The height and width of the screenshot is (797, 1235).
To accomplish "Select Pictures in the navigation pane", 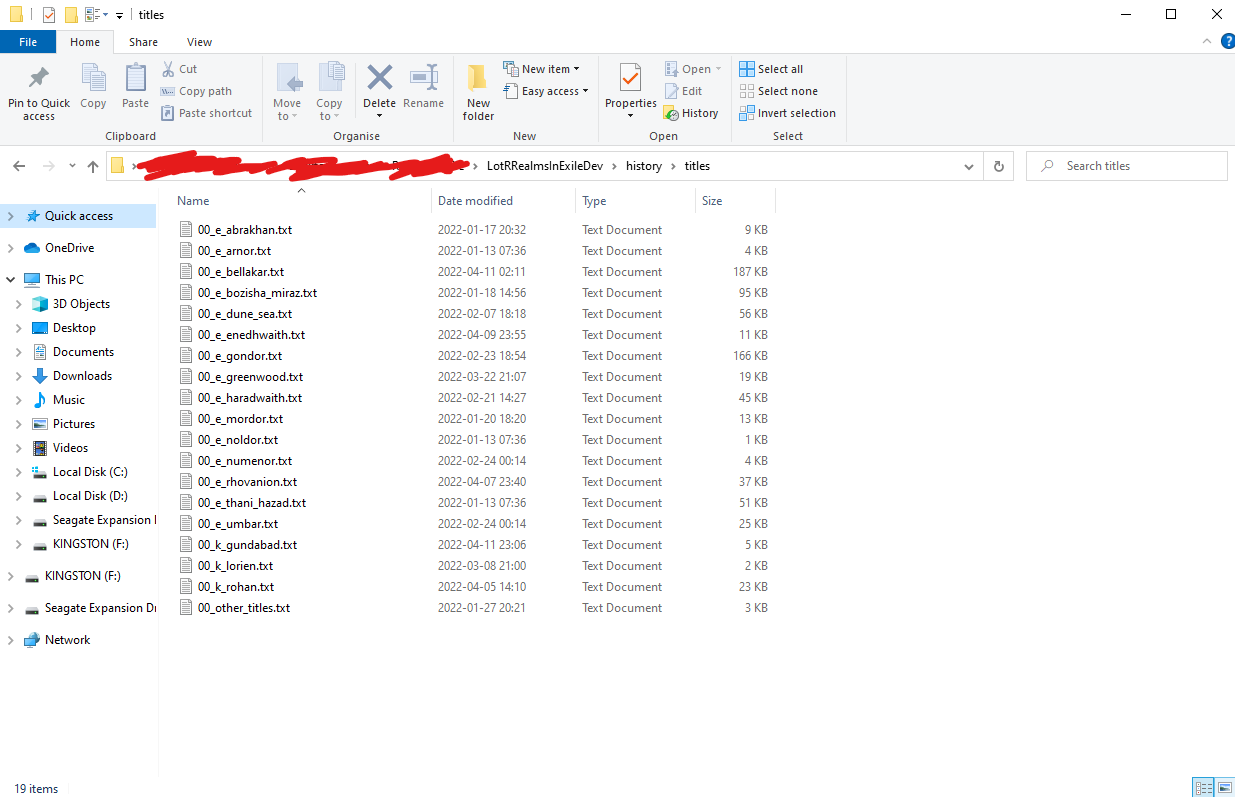I will [74, 424].
